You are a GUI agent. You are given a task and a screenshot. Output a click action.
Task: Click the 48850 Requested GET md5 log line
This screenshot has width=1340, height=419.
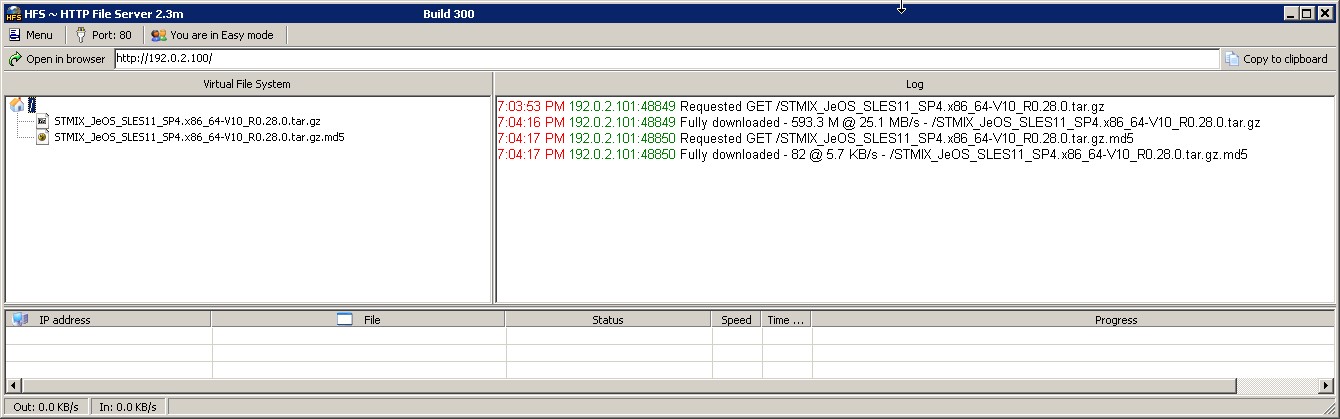[814, 138]
